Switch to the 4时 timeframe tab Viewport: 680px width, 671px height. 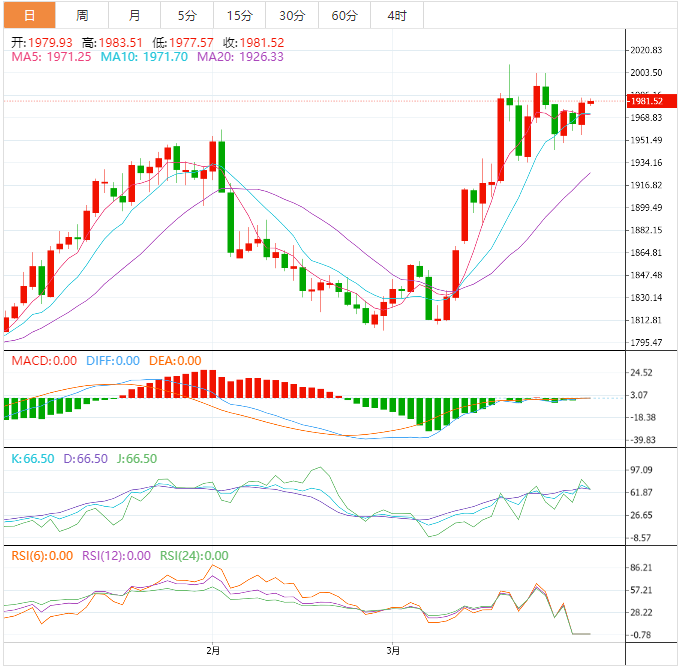(396, 15)
